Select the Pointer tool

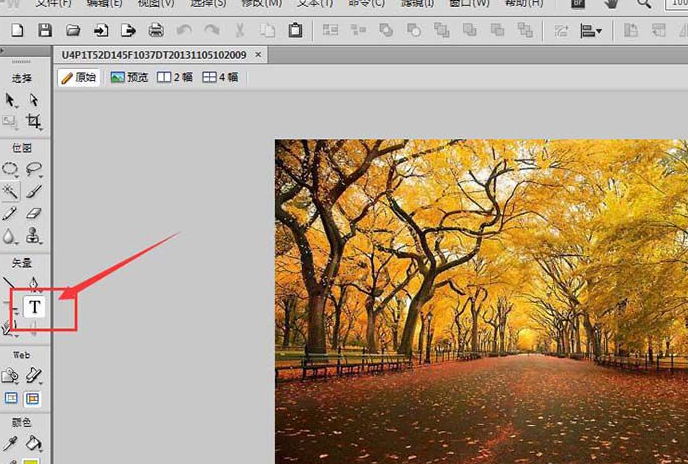[x=11, y=100]
